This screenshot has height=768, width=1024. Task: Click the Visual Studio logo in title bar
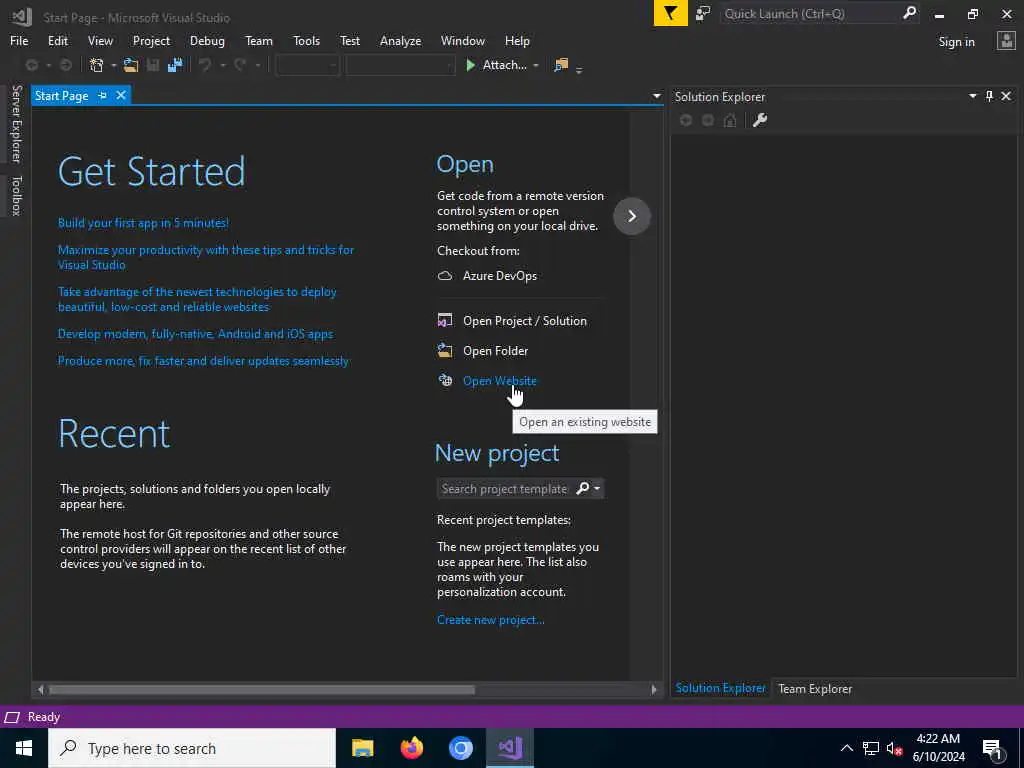tap(22, 16)
